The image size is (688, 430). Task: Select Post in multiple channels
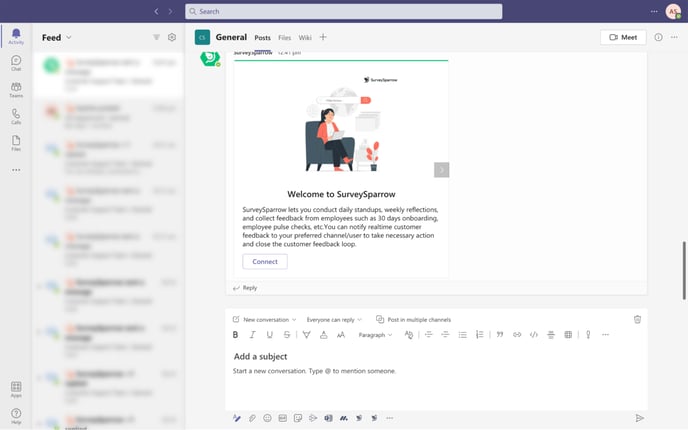413,319
